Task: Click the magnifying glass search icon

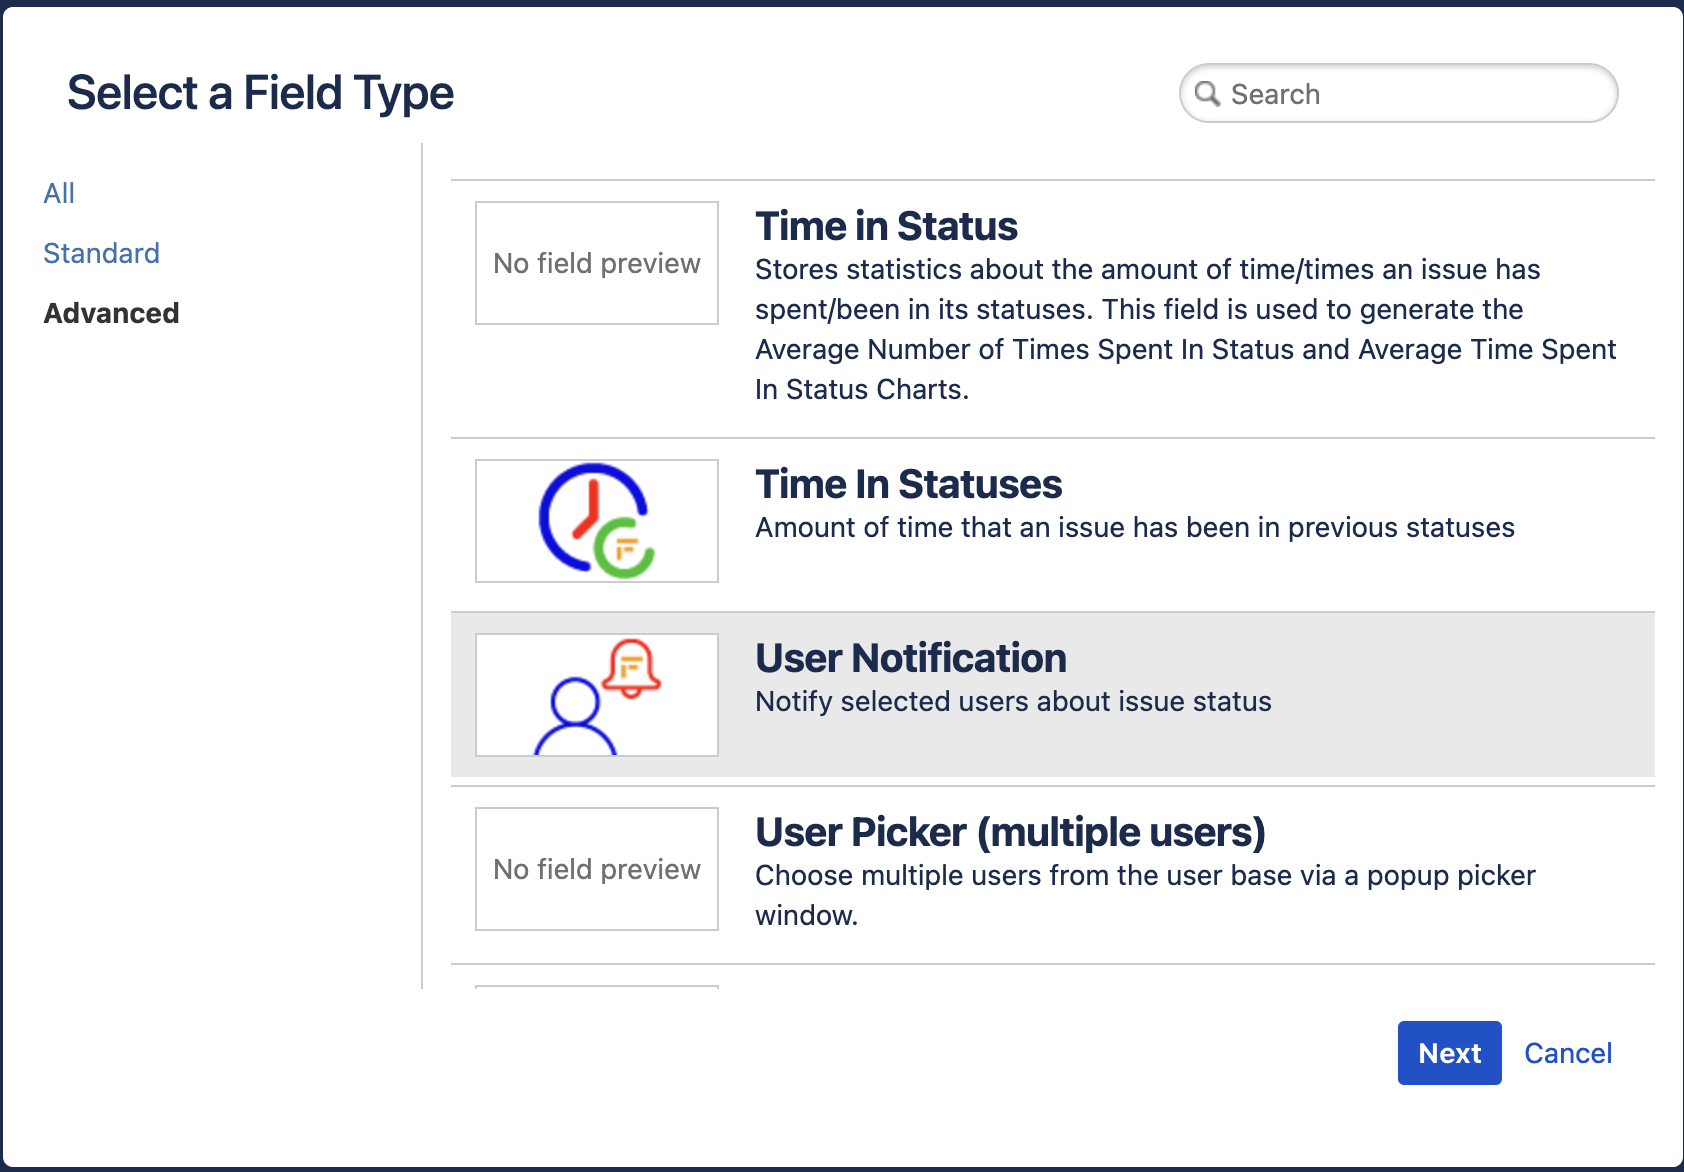Action: click(x=1208, y=94)
